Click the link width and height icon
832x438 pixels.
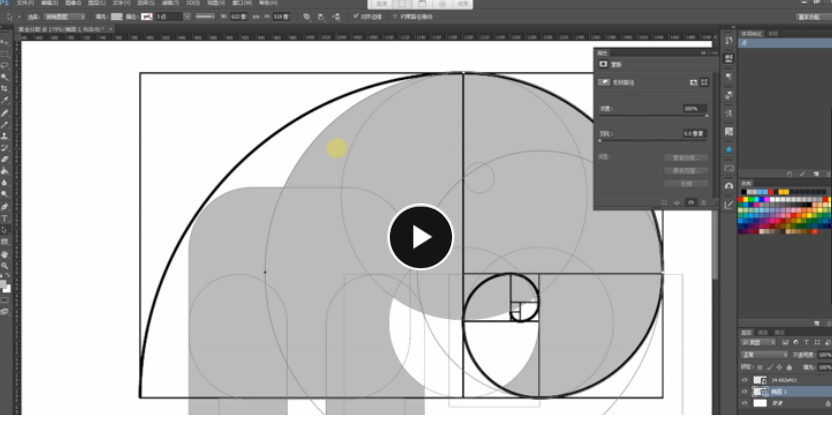click(x=256, y=16)
